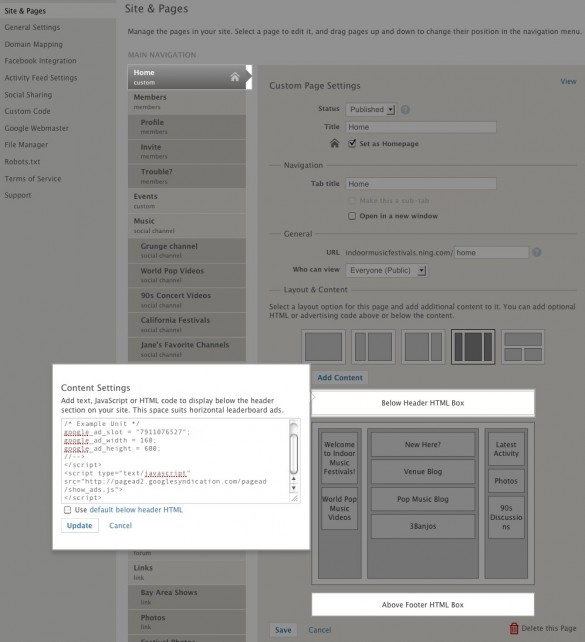585x642 pixels.
Task: Click the Below Header HTML Box
Action: point(423,403)
